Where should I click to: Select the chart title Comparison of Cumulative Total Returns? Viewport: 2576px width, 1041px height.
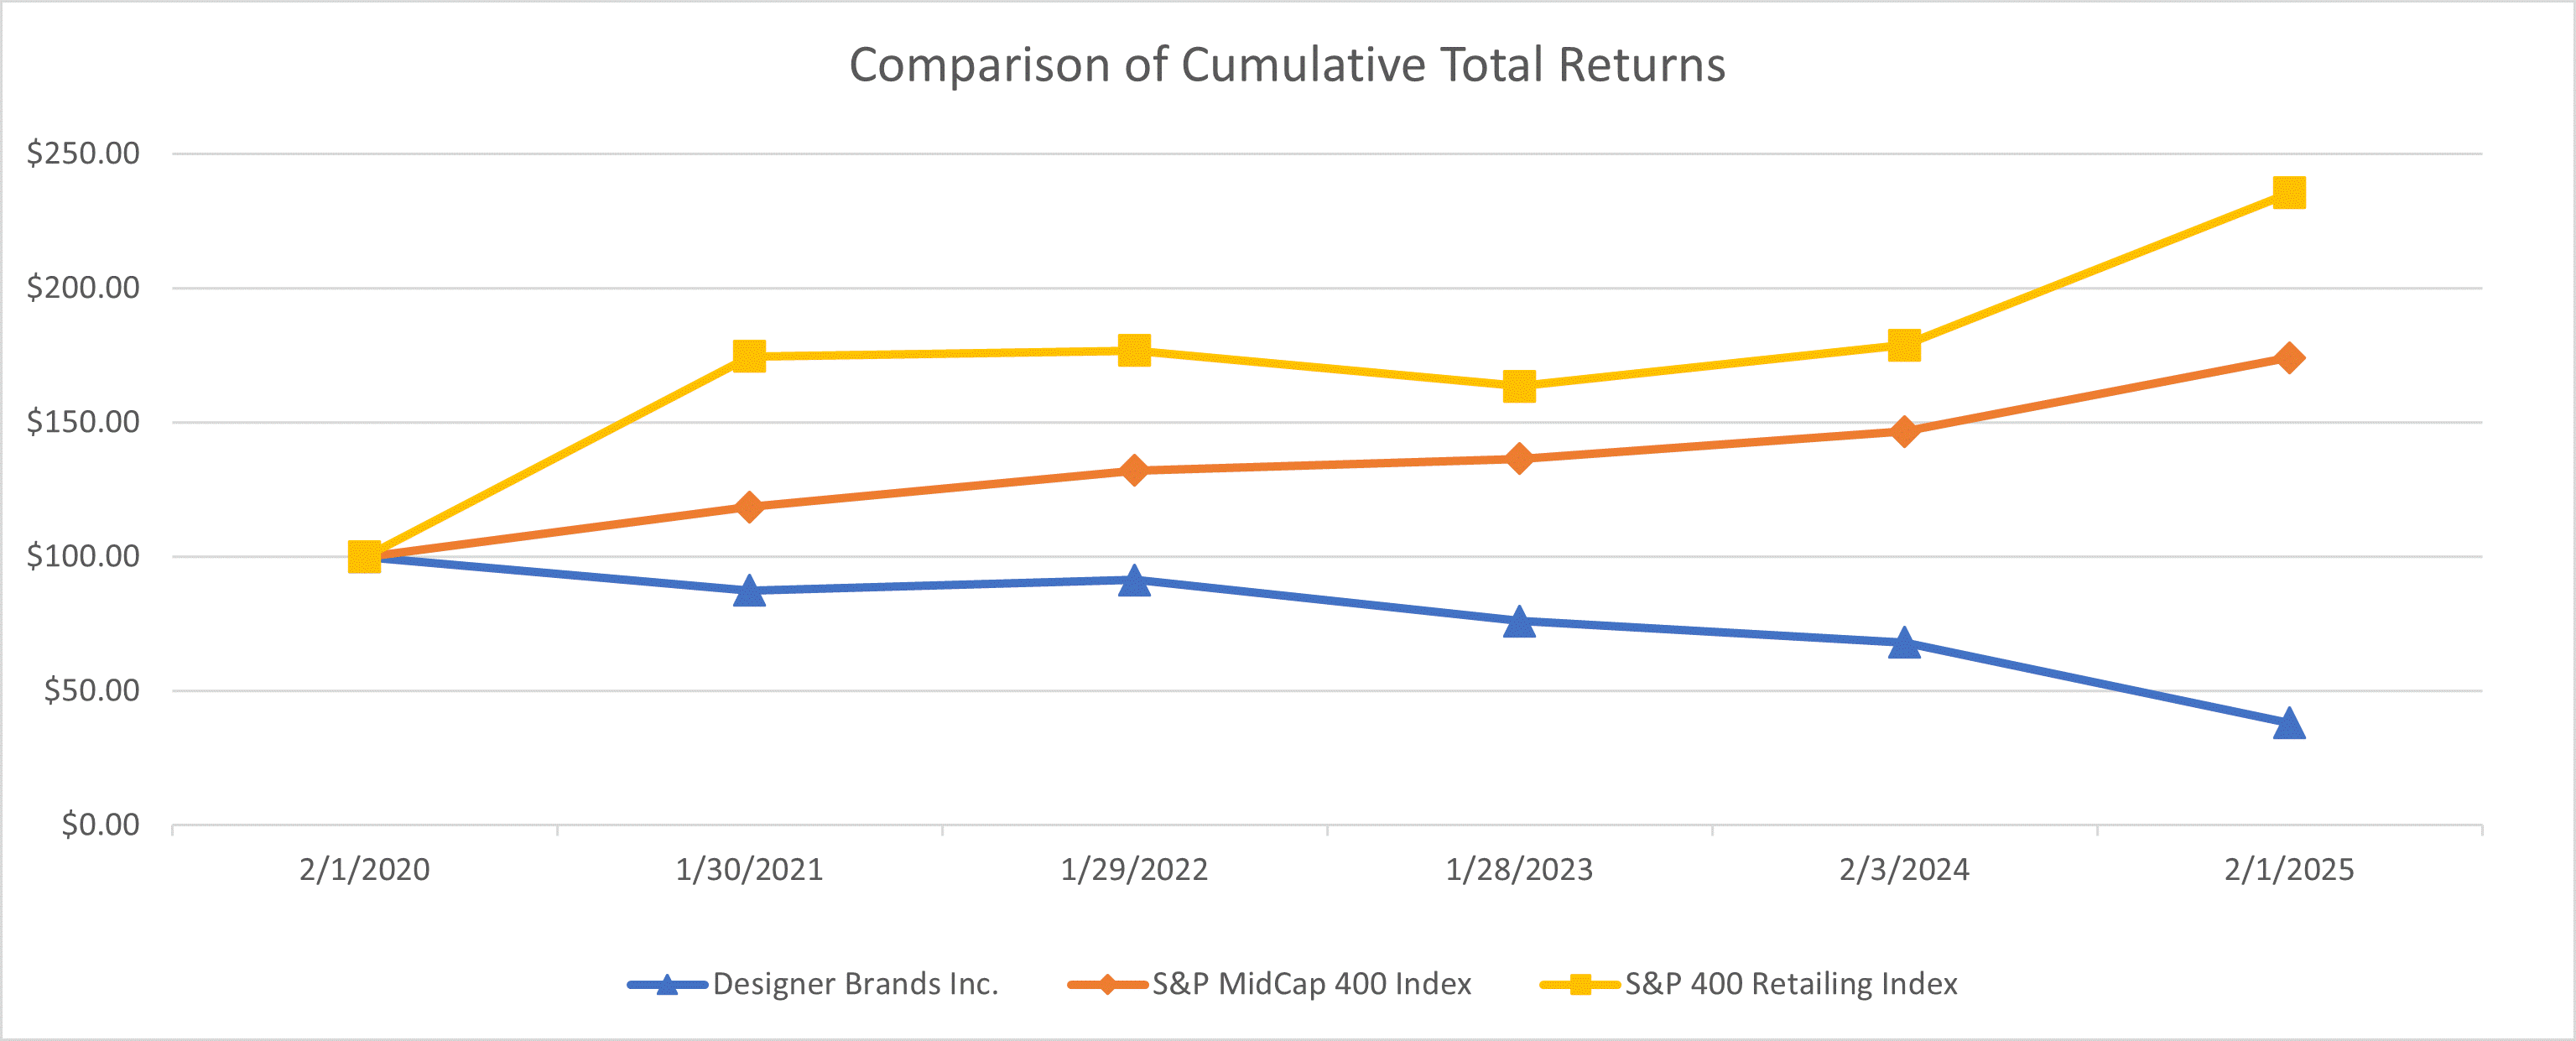pyautogui.click(x=1287, y=65)
